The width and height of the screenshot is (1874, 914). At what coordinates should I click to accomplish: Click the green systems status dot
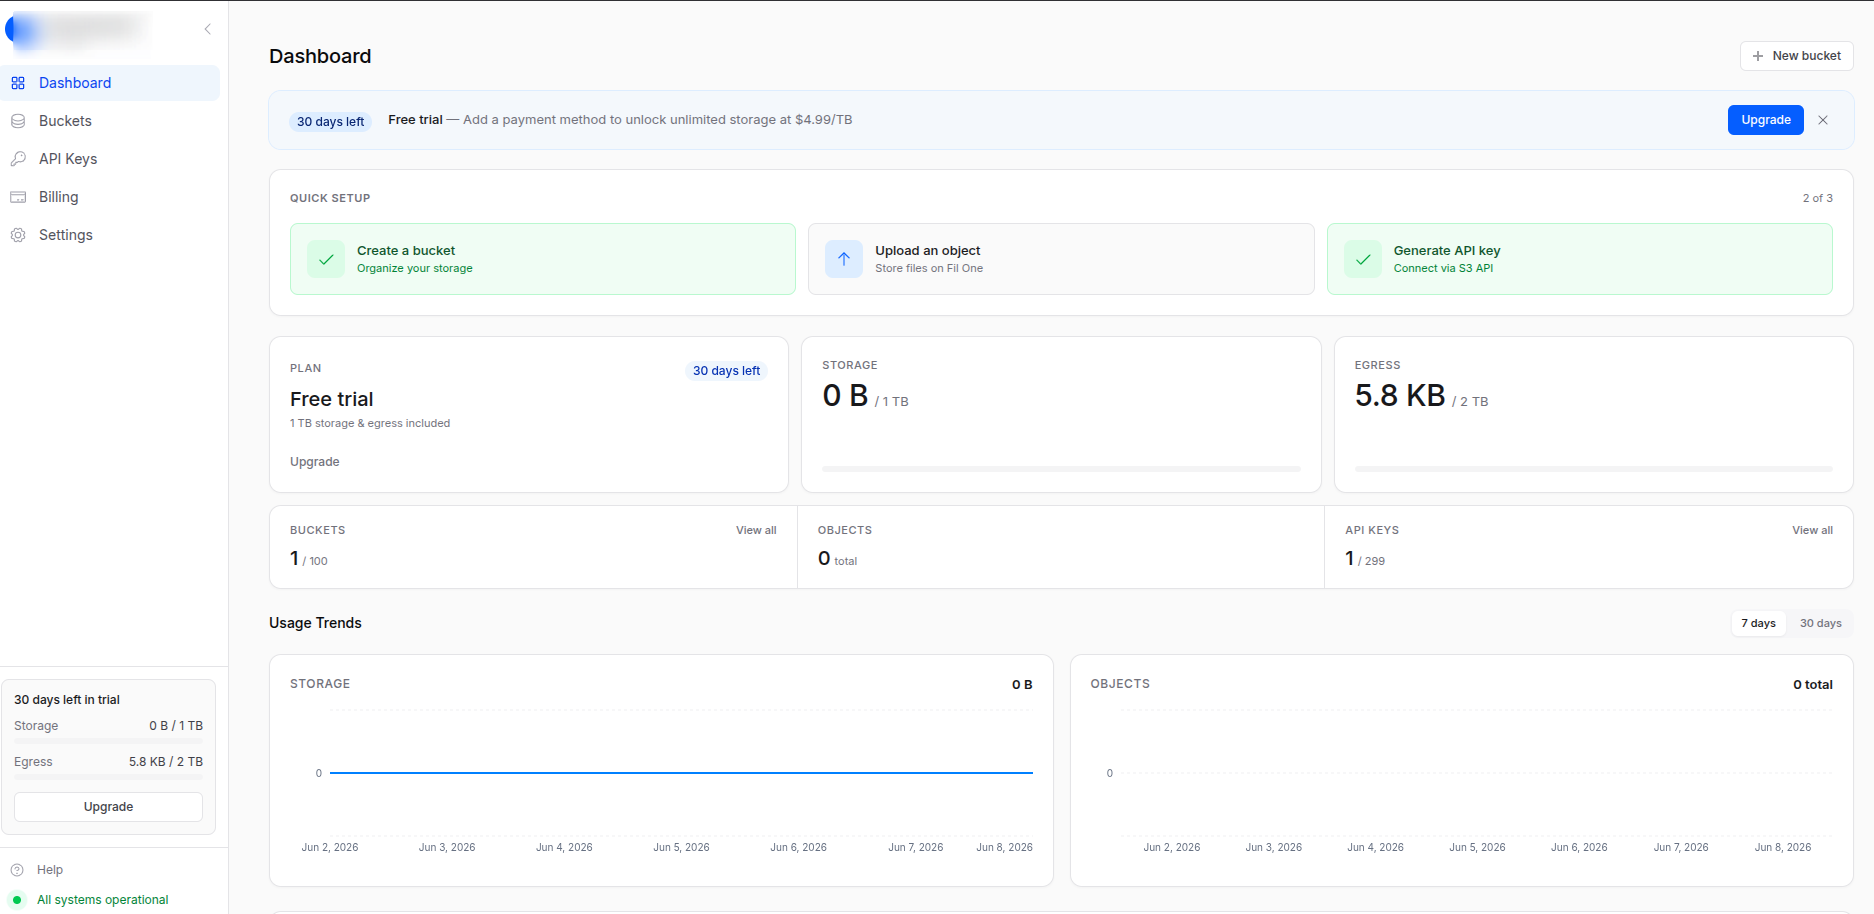(17, 900)
